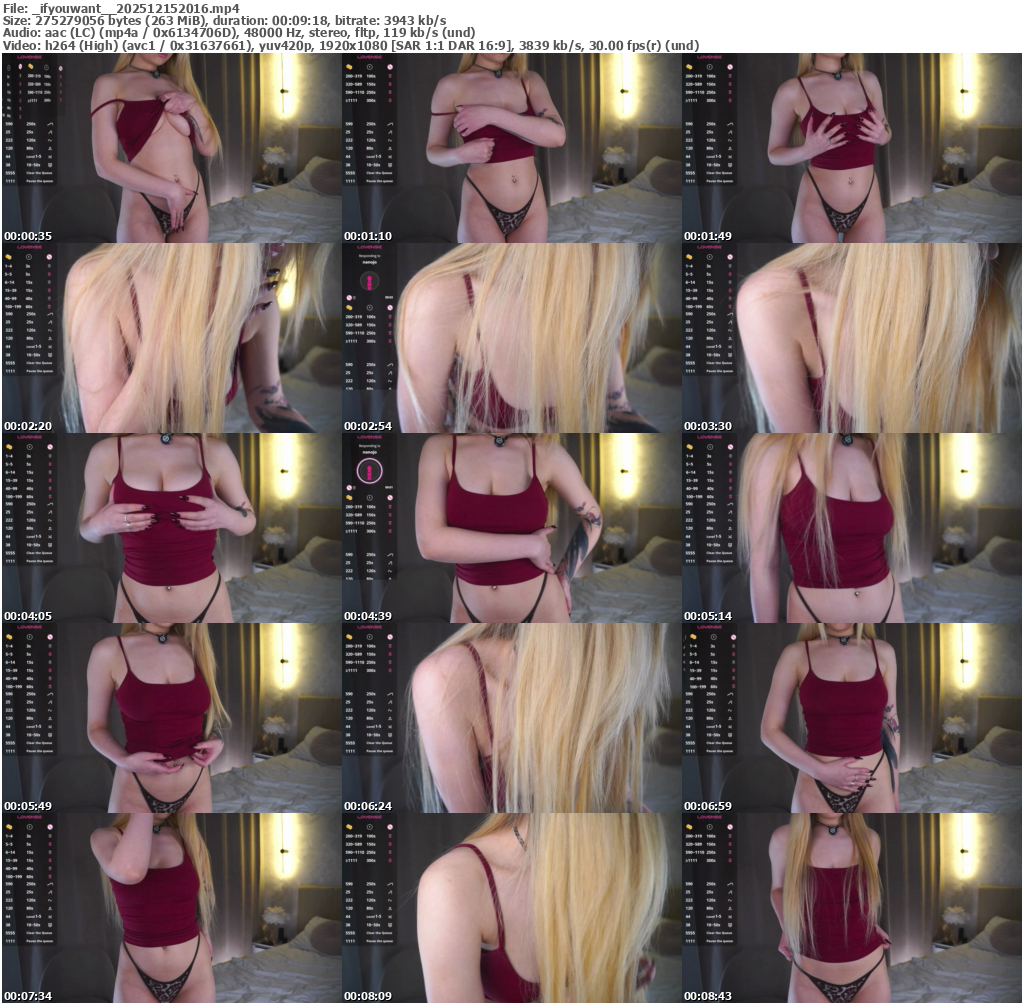This screenshot has width=1024, height=1003.
Task: Open the frame thumbnail stamped 00:03:30
Action: (852, 338)
